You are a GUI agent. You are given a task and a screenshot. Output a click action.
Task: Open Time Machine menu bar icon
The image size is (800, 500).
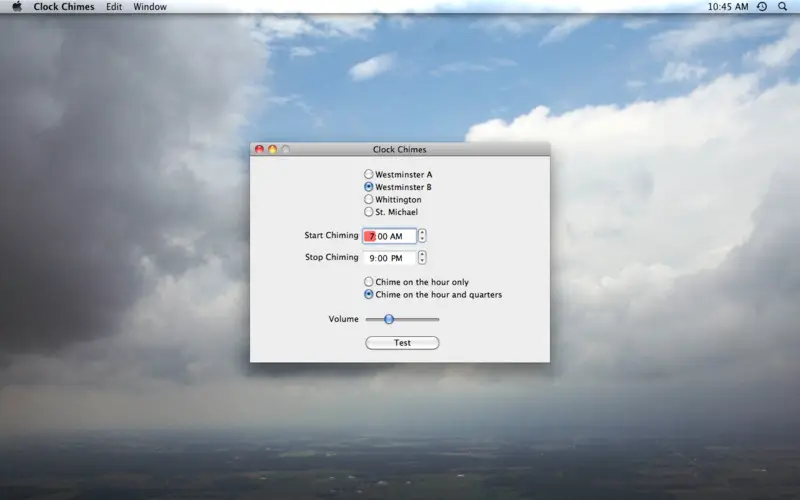[x=762, y=7]
